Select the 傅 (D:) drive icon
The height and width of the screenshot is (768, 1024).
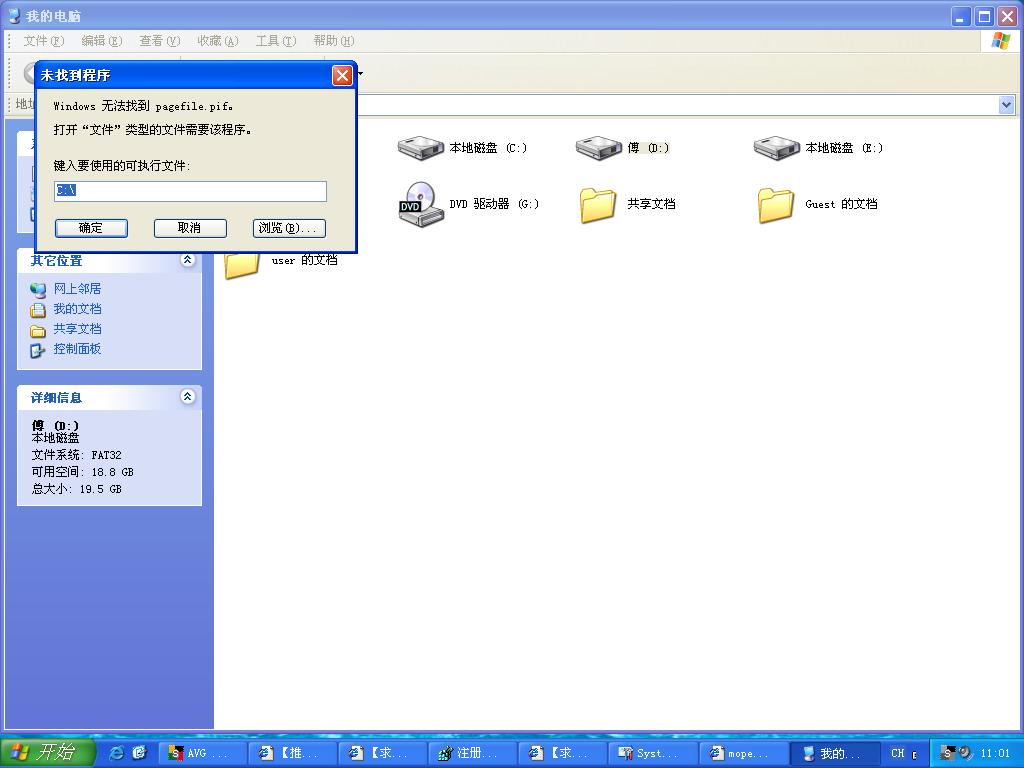coord(599,148)
